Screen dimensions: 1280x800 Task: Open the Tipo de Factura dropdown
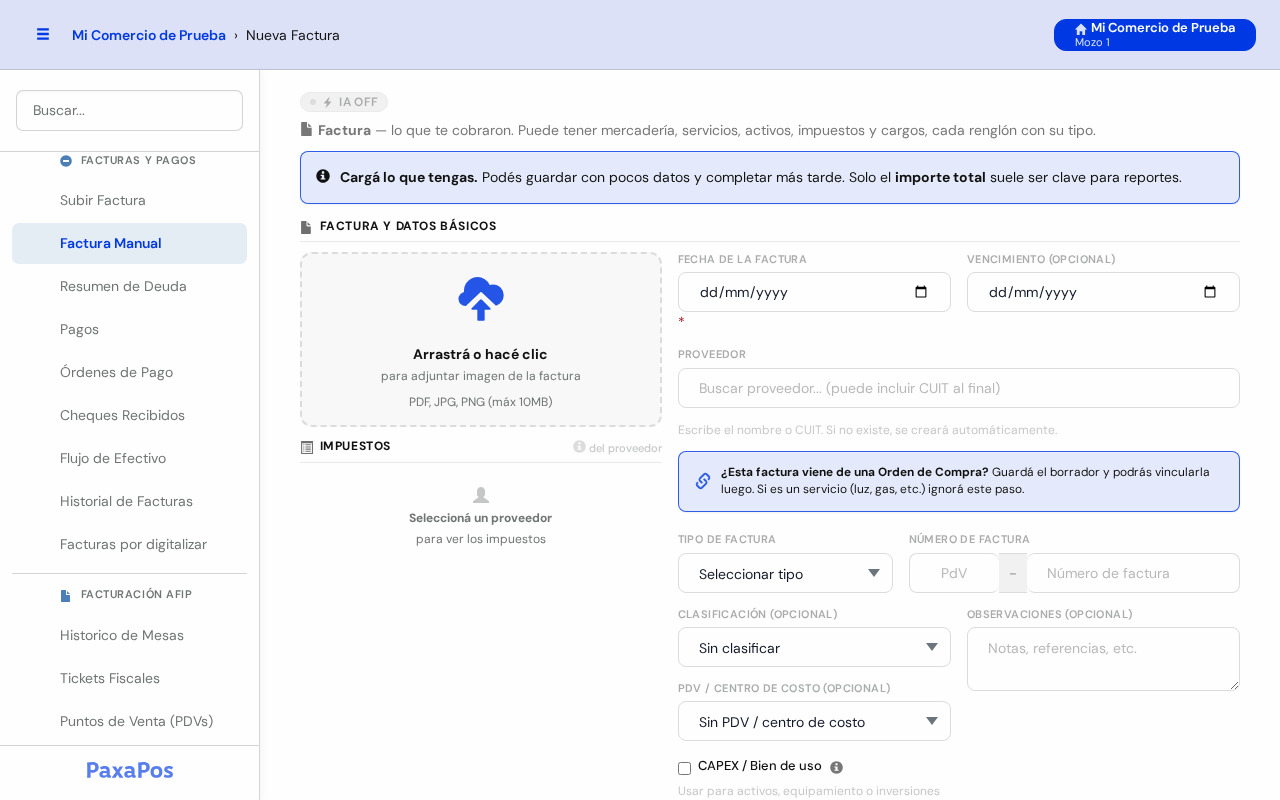[x=785, y=573]
